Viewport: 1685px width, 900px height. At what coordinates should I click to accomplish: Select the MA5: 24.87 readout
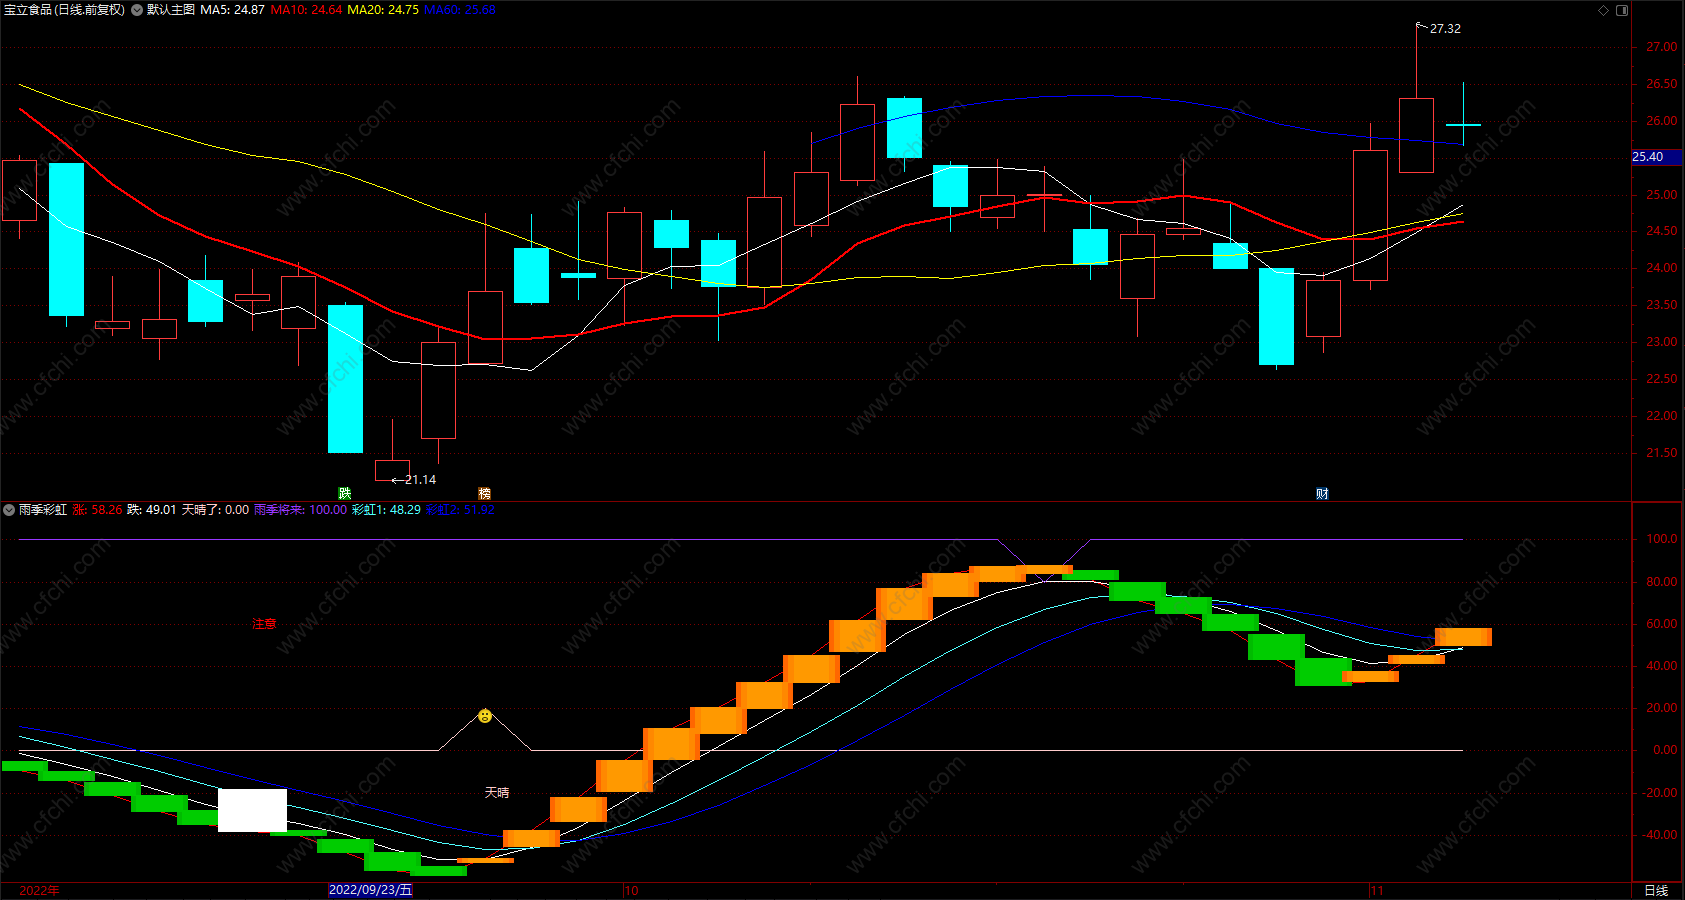pos(233,10)
